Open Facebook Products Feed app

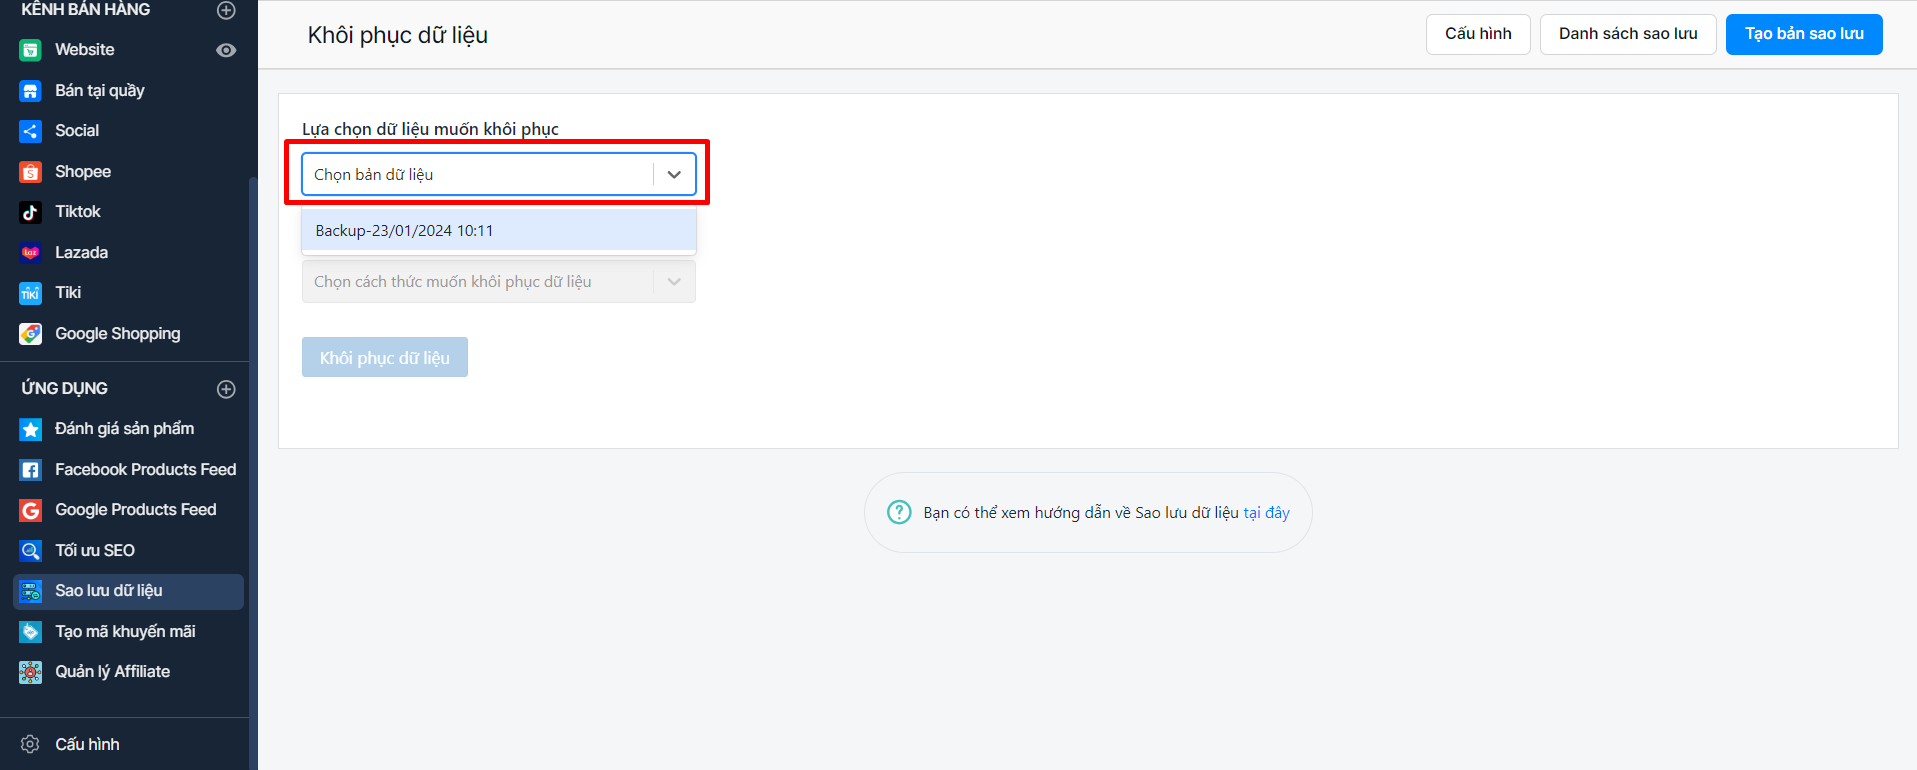[146, 470]
